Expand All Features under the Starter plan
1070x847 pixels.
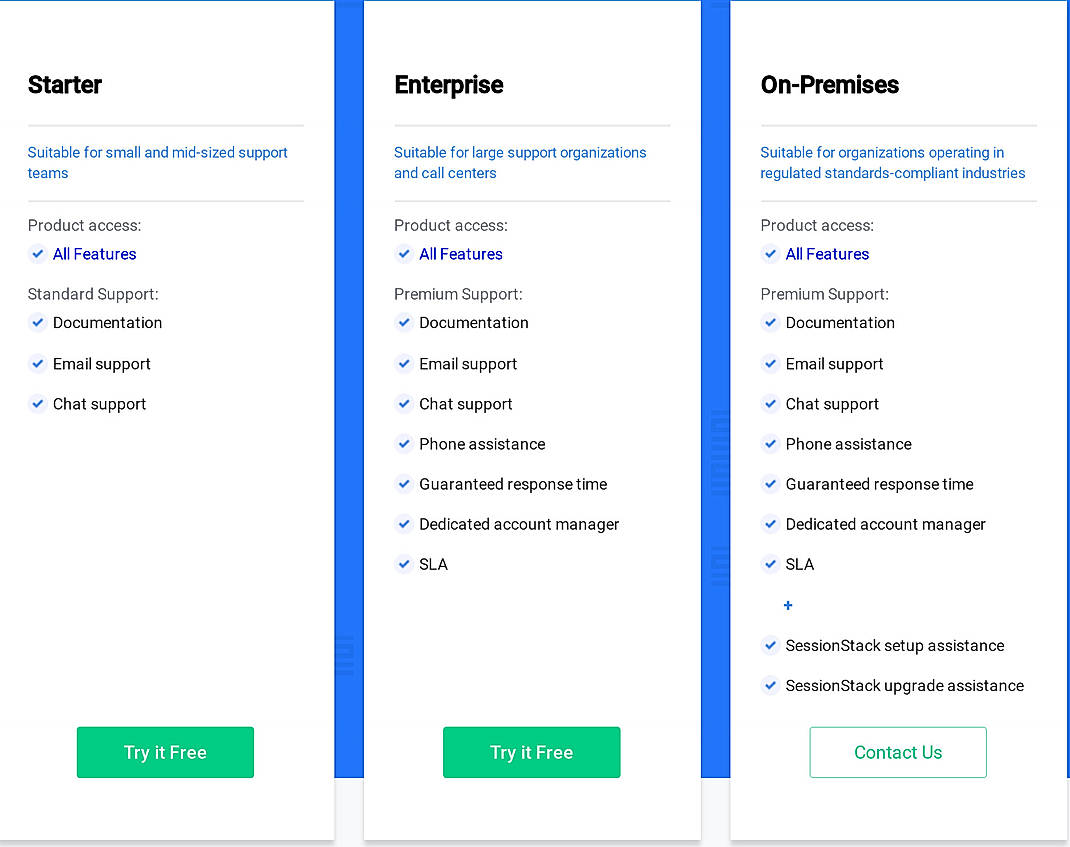pyautogui.click(x=95, y=254)
